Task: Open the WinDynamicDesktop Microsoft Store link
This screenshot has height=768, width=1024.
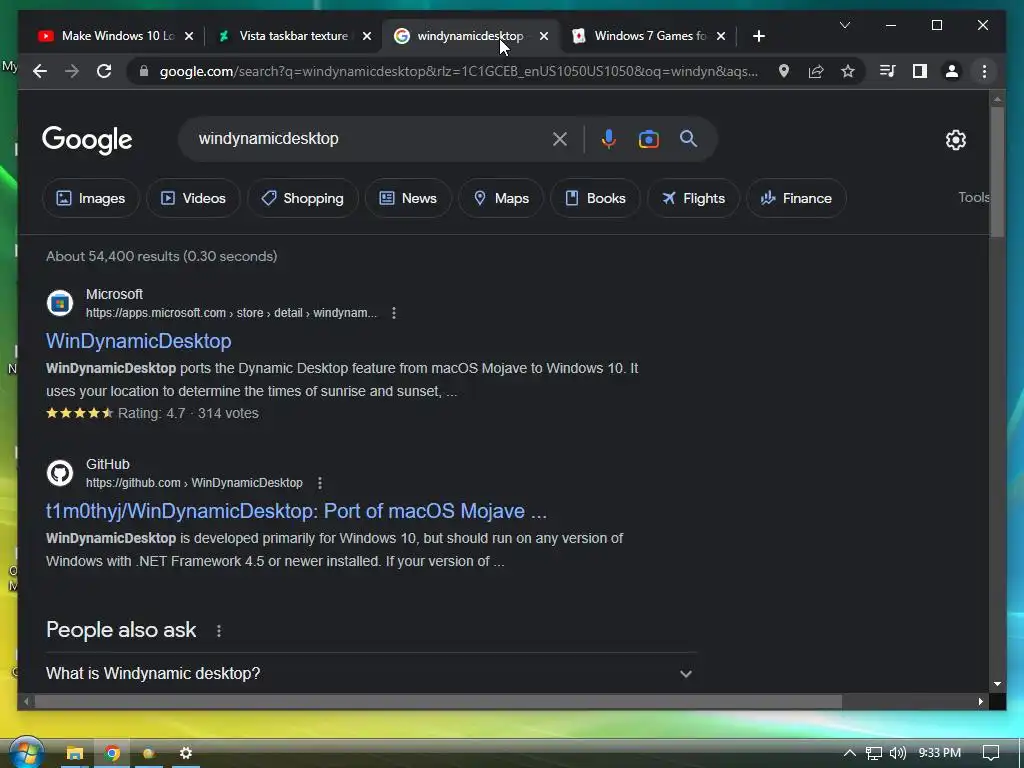Action: pyautogui.click(x=138, y=341)
